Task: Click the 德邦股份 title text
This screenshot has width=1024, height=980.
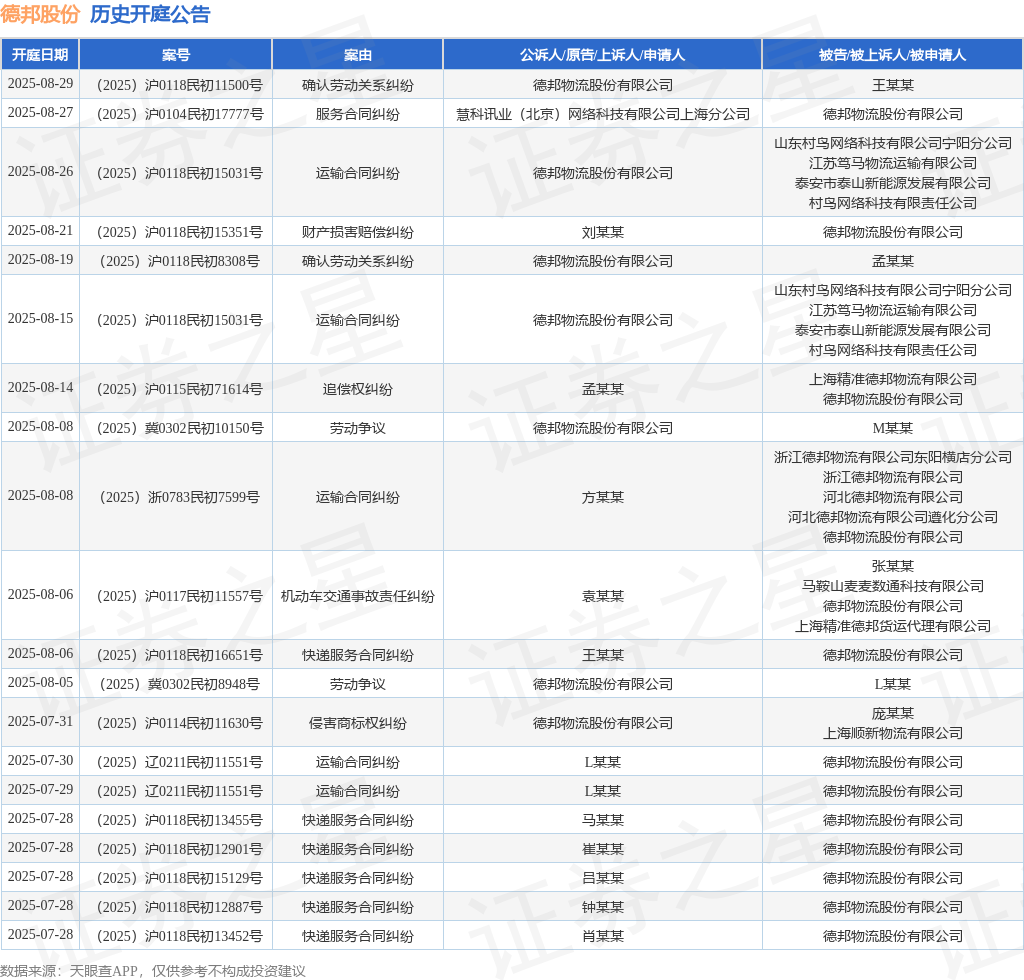Action: tap(40, 14)
